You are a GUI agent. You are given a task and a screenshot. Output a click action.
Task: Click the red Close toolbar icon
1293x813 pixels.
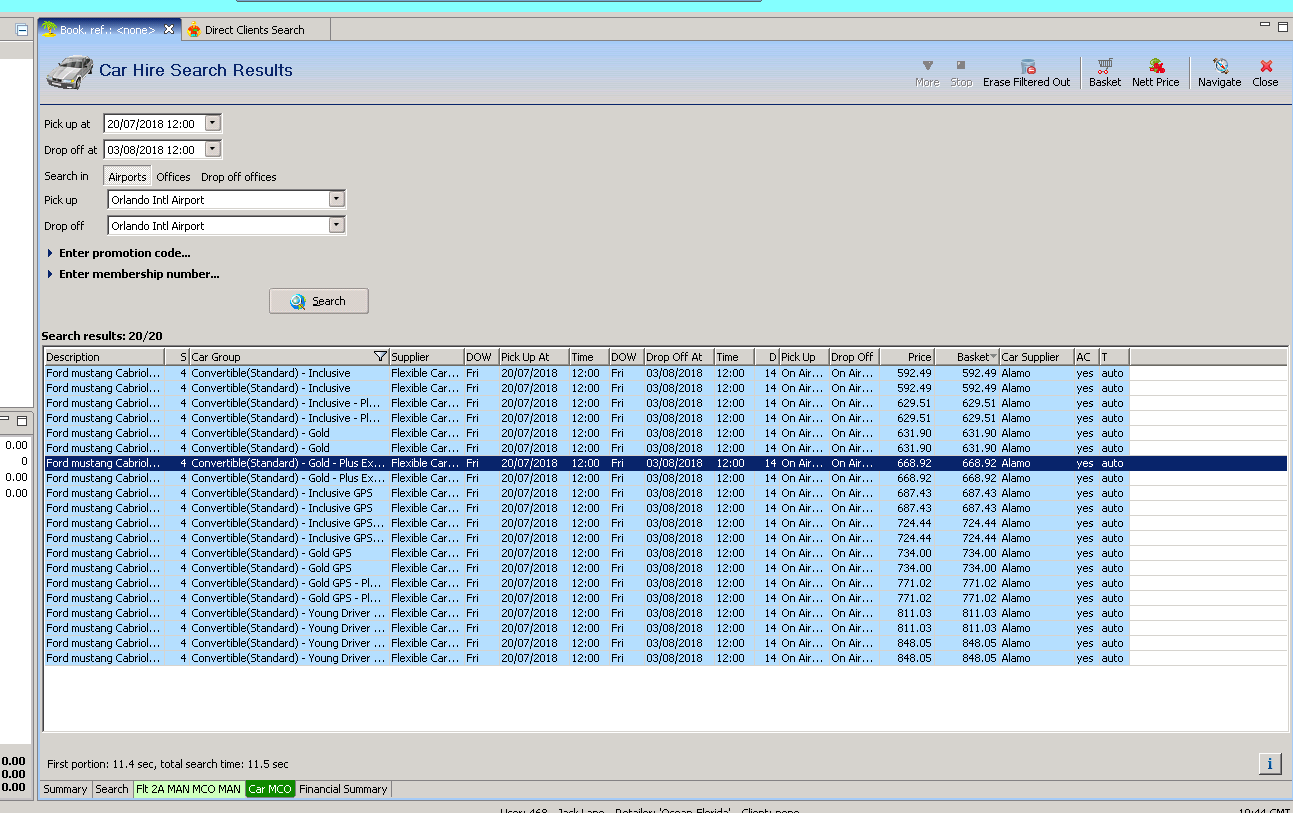click(x=1266, y=67)
